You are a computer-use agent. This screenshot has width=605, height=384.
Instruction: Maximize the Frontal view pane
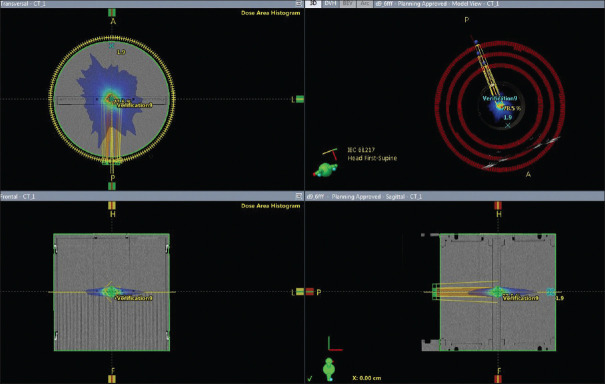tap(298, 196)
